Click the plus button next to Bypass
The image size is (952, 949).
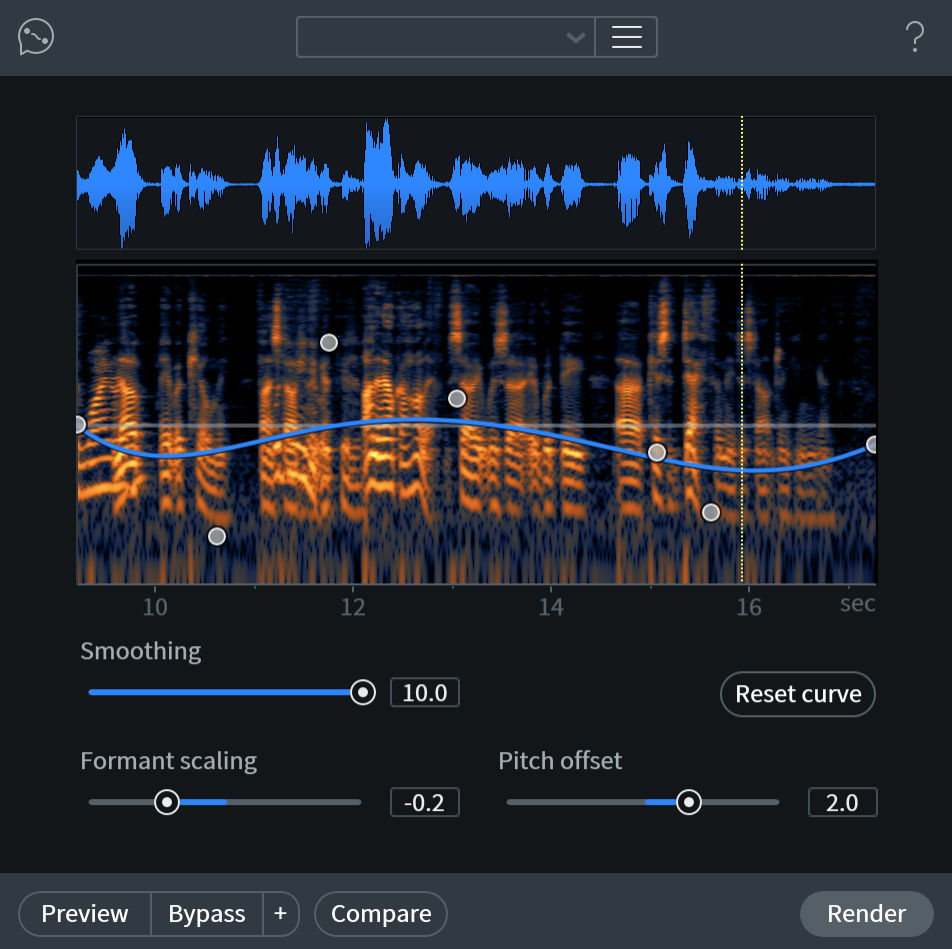(280, 914)
